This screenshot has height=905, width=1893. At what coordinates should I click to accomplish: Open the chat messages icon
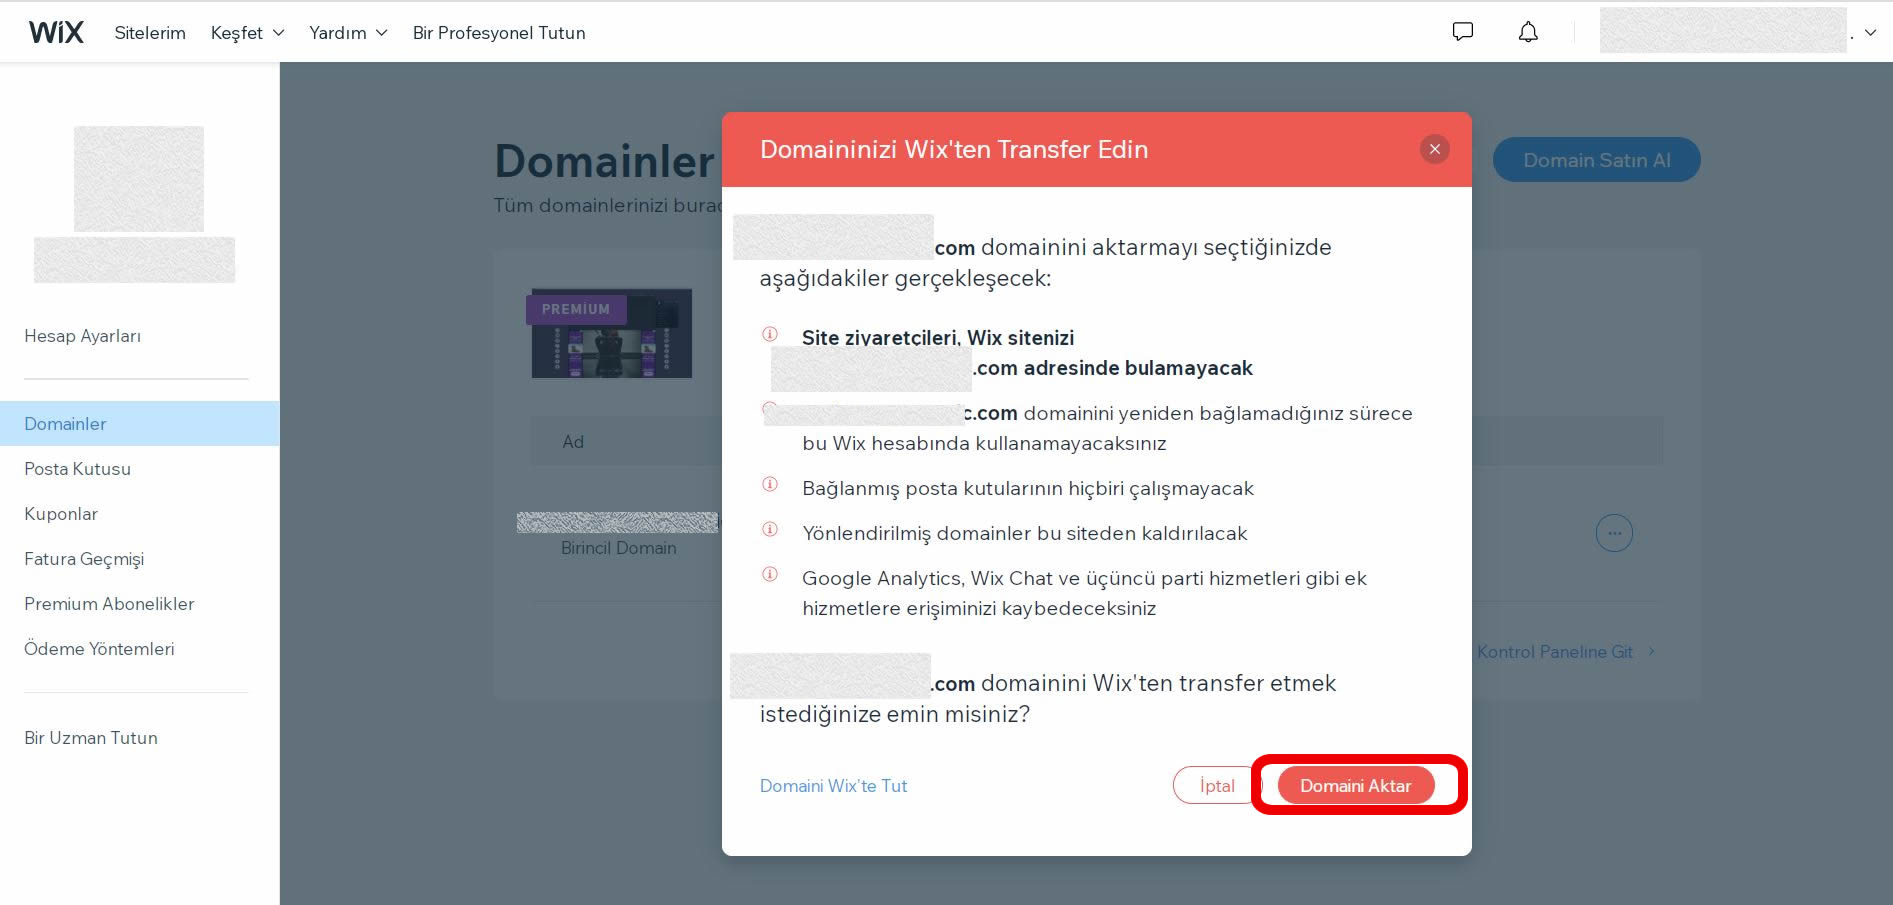1463,32
